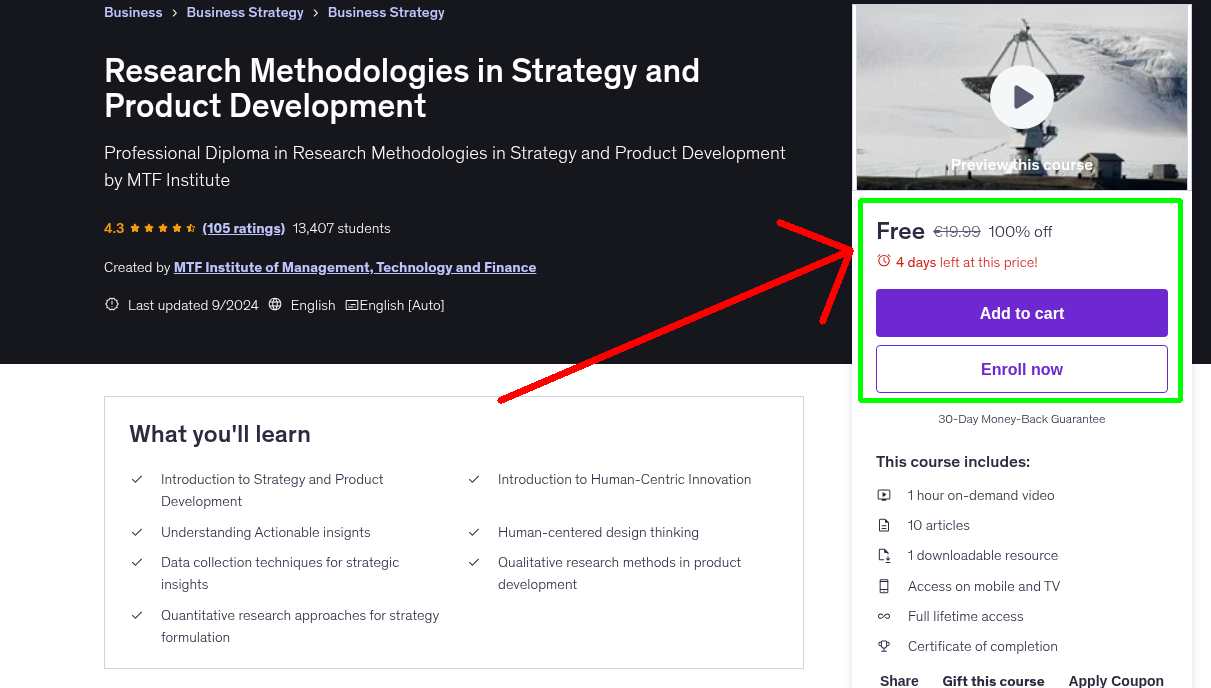This screenshot has width=1211, height=688.
Task: Click the course preview thumbnail image
Action: pyautogui.click(x=1022, y=97)
